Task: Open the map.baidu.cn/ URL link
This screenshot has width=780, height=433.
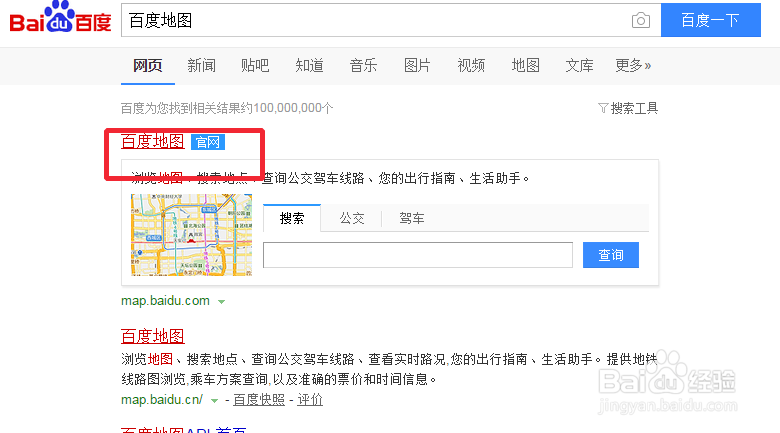Action: pos(162,400)
